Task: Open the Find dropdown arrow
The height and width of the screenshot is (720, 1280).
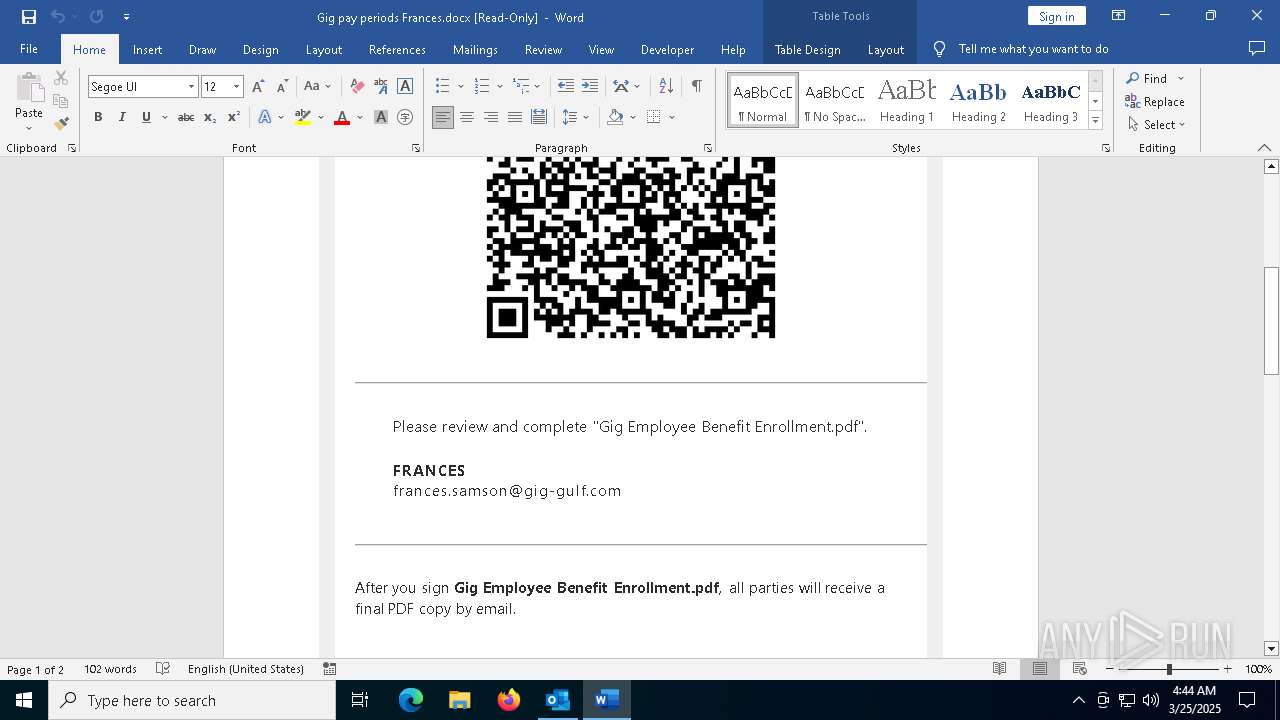Action: 1181,79
